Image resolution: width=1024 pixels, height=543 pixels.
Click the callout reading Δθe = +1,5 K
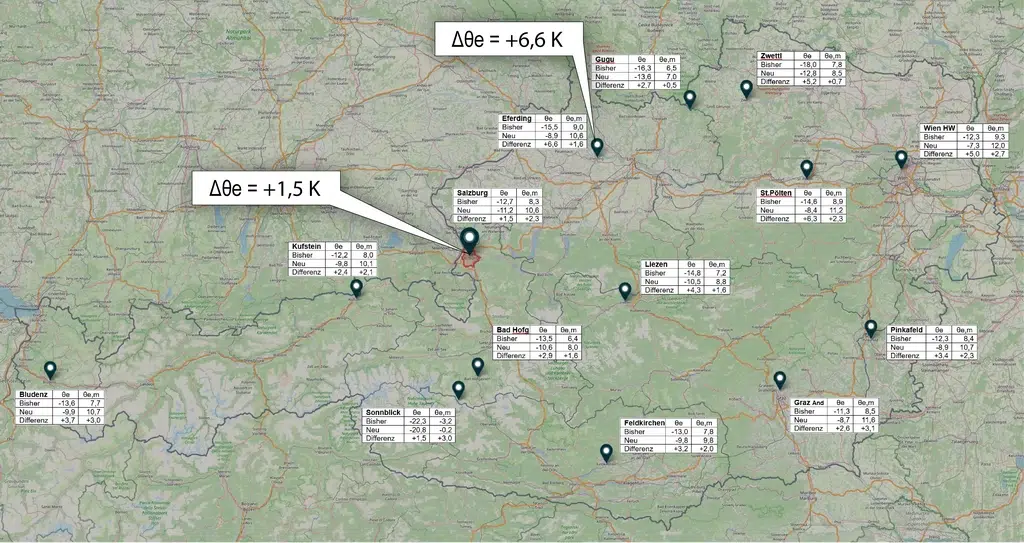click(265, 188)
